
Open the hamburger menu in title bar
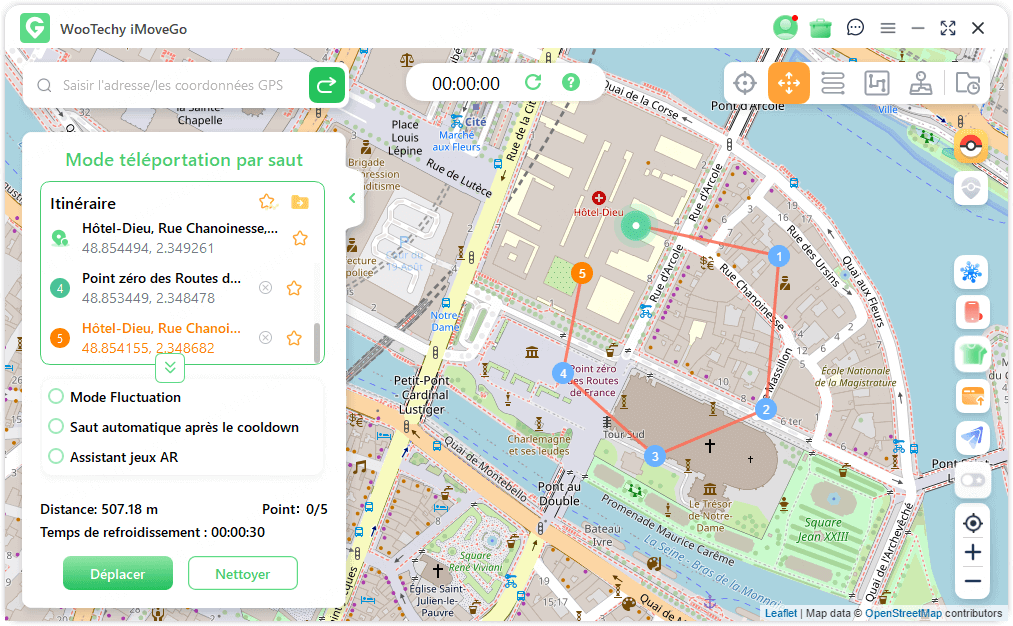click(x=887, y=28)
